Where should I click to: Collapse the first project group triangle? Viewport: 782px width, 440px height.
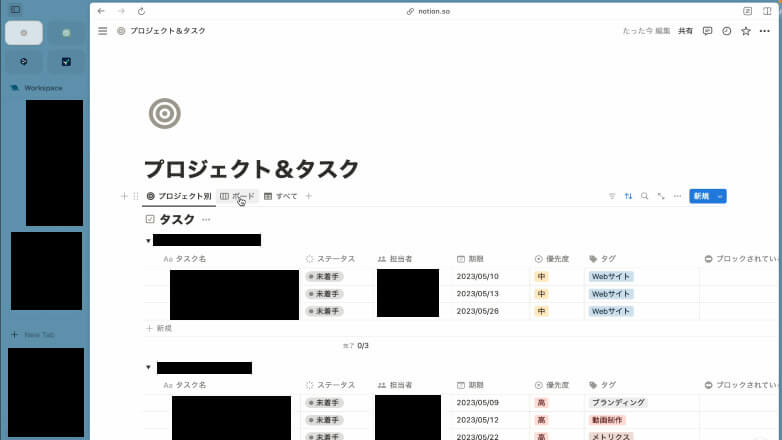coord(148,241)
